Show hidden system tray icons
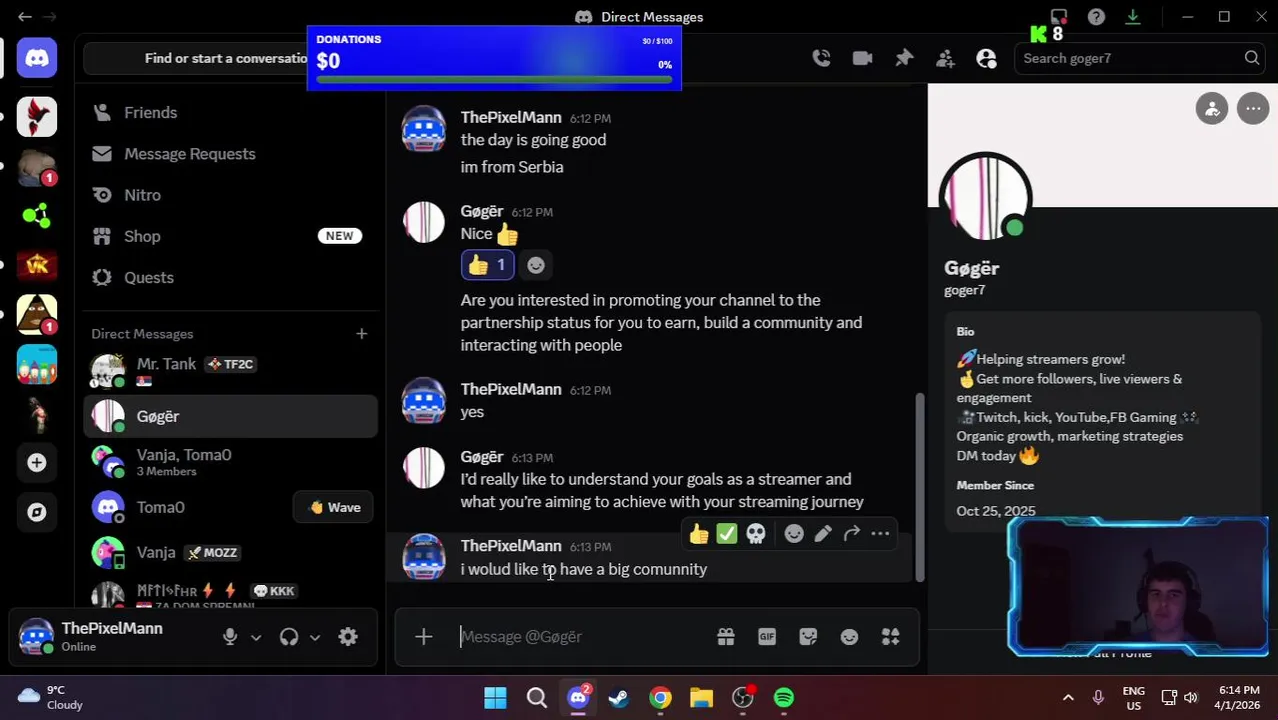This screenshot has height=720, width=1278. 1068,698
